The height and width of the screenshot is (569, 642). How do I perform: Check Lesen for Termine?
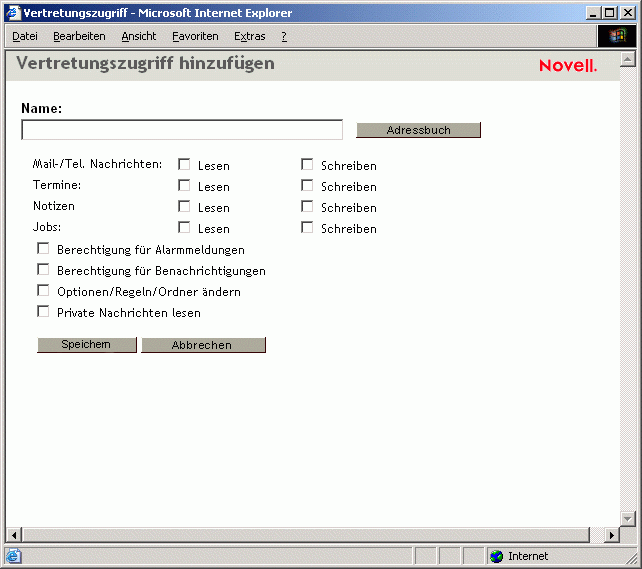point(184,185)
